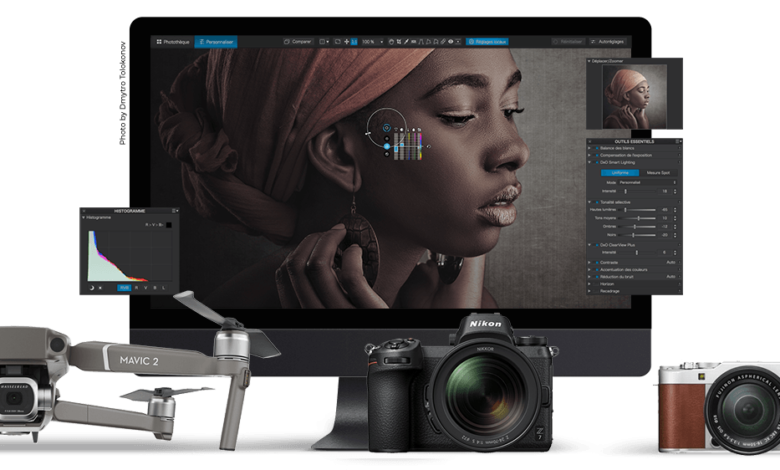Expand Compensation de l'exposition section
The image size is (780, 470).
[x=589, y=155]
